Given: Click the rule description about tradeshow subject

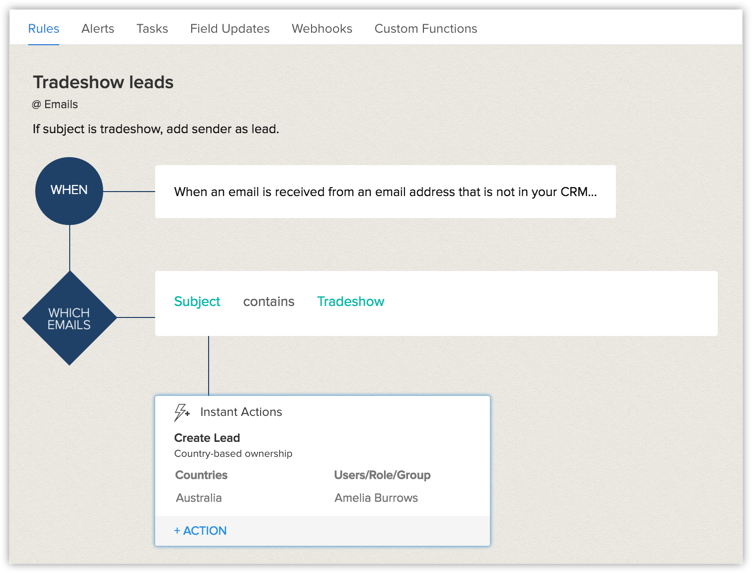Looking at the screenshot, I should (156, 129).
